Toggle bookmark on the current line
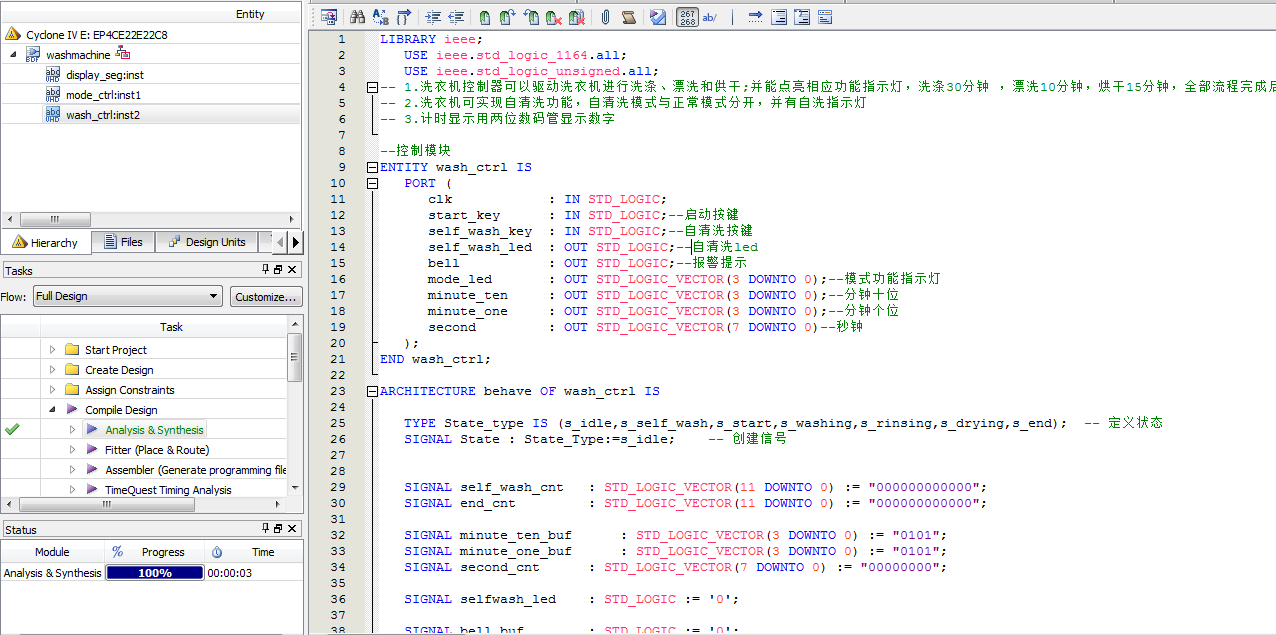This screenshot has height=635, width=1276. [x=485, y=17]
